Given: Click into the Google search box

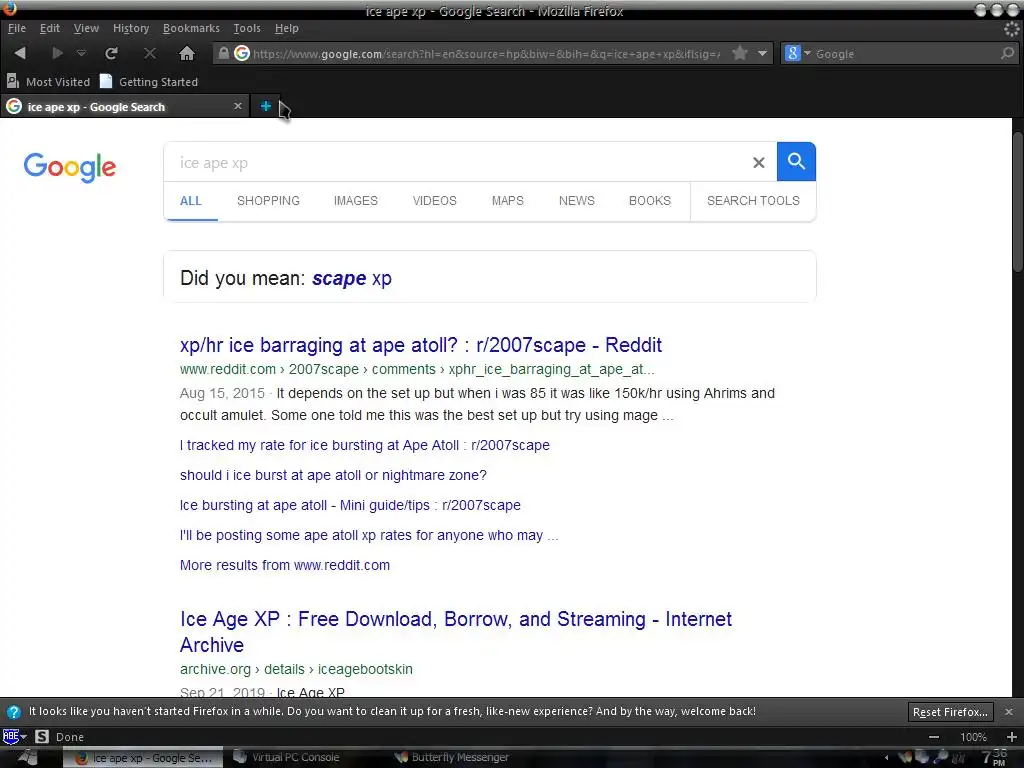Looking at the screenshot, I should [457, 162].
